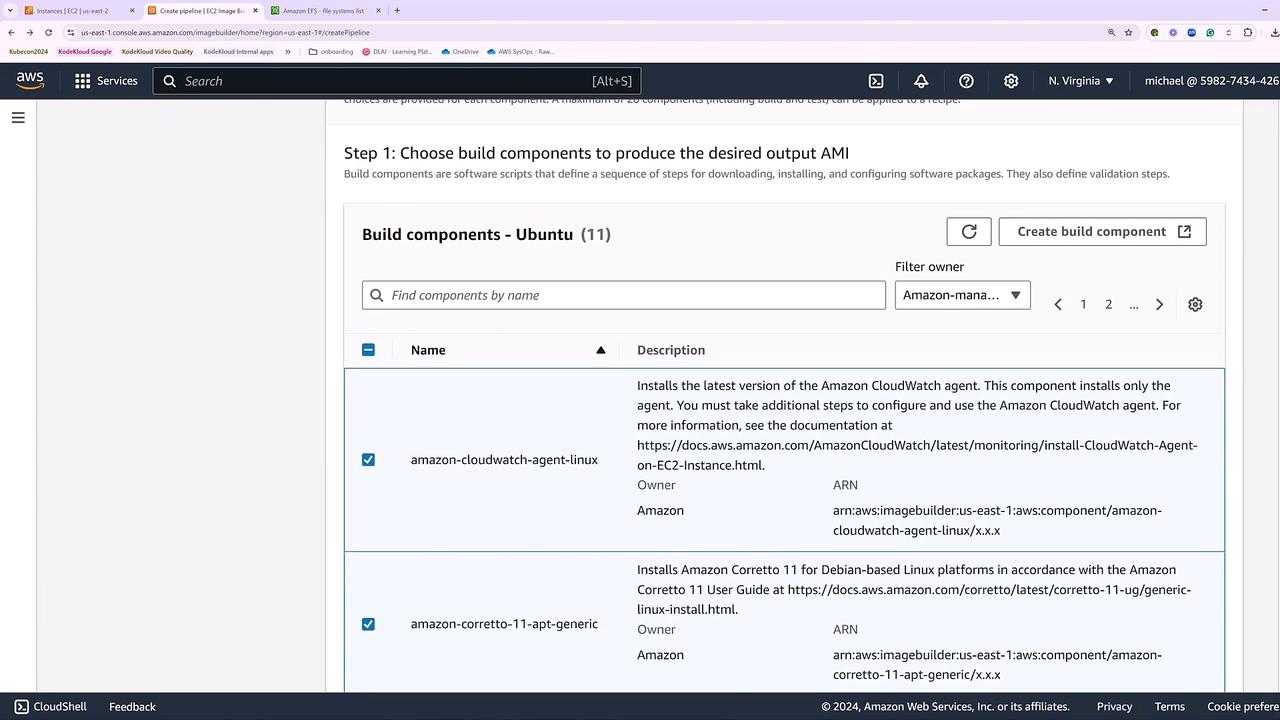Click the Name column header
The height and width of the screenshot is (720, 1280).
point(428,350)
